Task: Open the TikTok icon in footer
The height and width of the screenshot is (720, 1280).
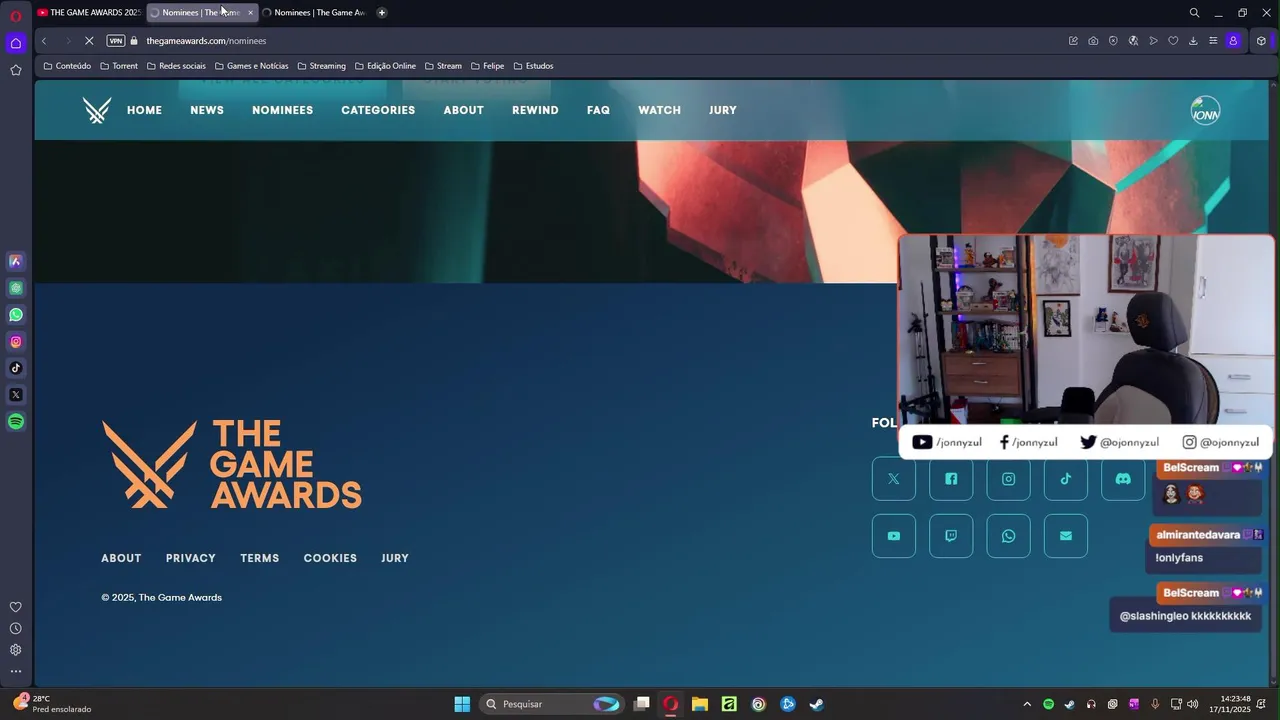Action: pyautogui.click(x=1066, y=479)
